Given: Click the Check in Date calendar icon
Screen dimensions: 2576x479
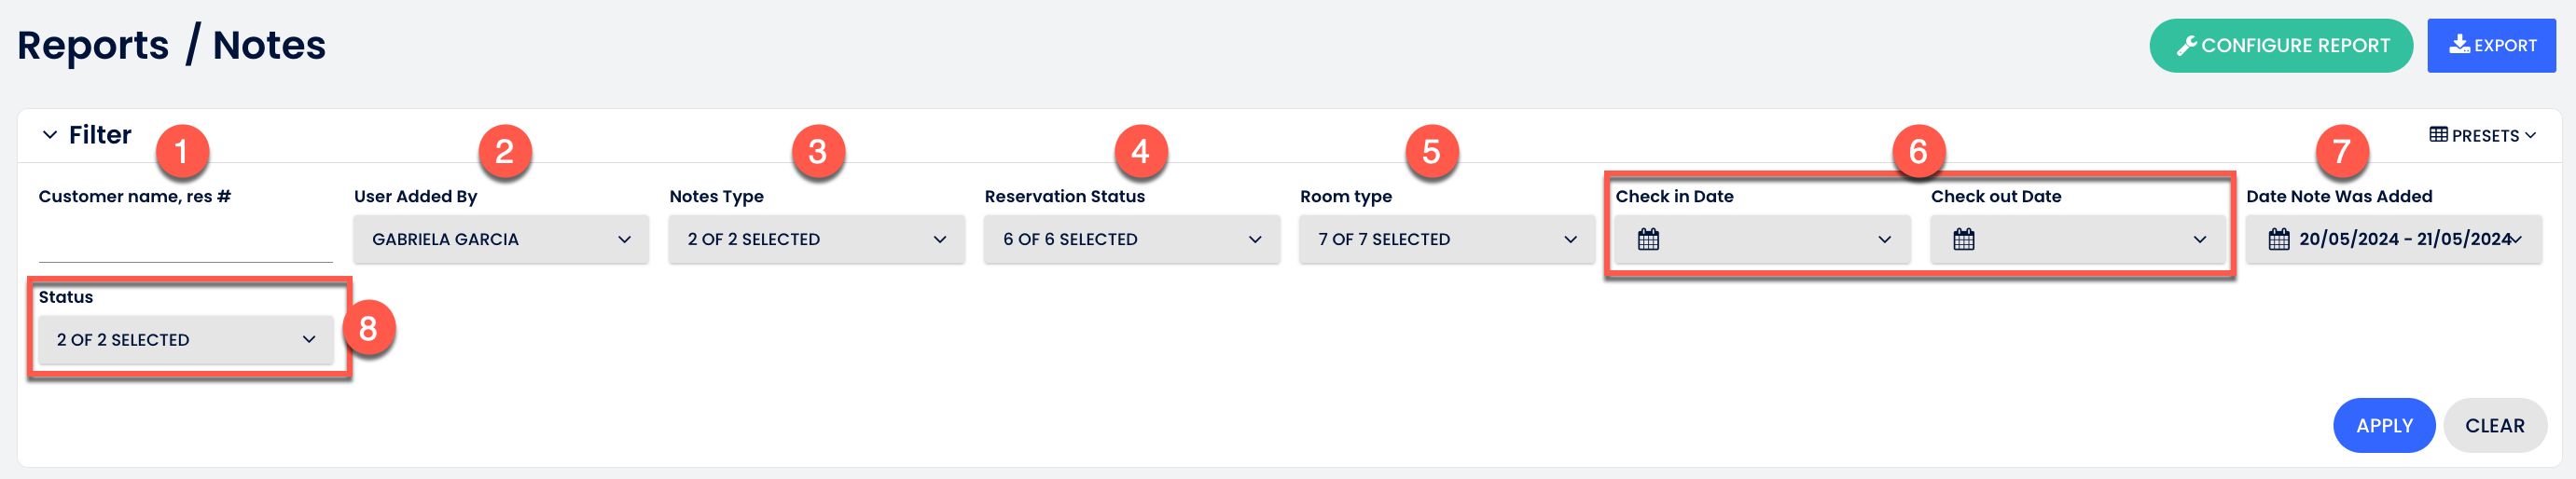Looking at the screenshot, I should click(1648, 239).
